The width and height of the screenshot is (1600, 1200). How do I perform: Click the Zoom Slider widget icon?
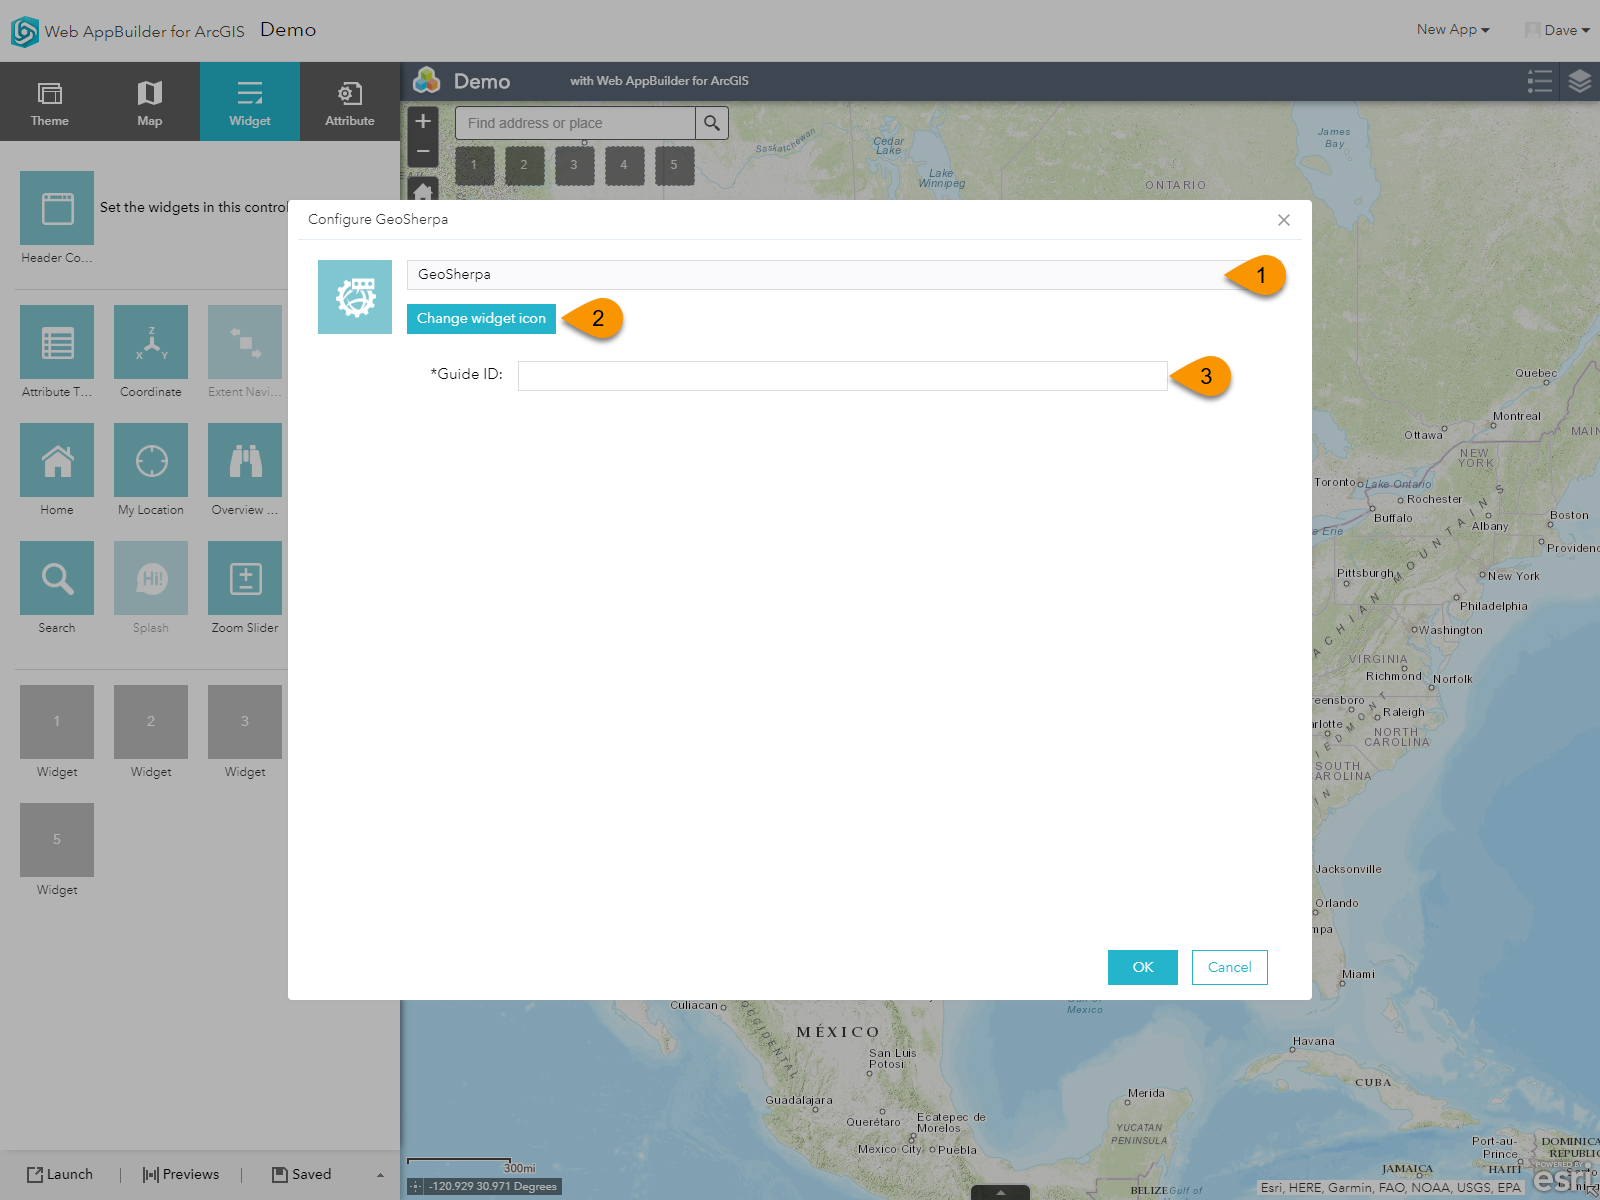[x=245, y=578]
